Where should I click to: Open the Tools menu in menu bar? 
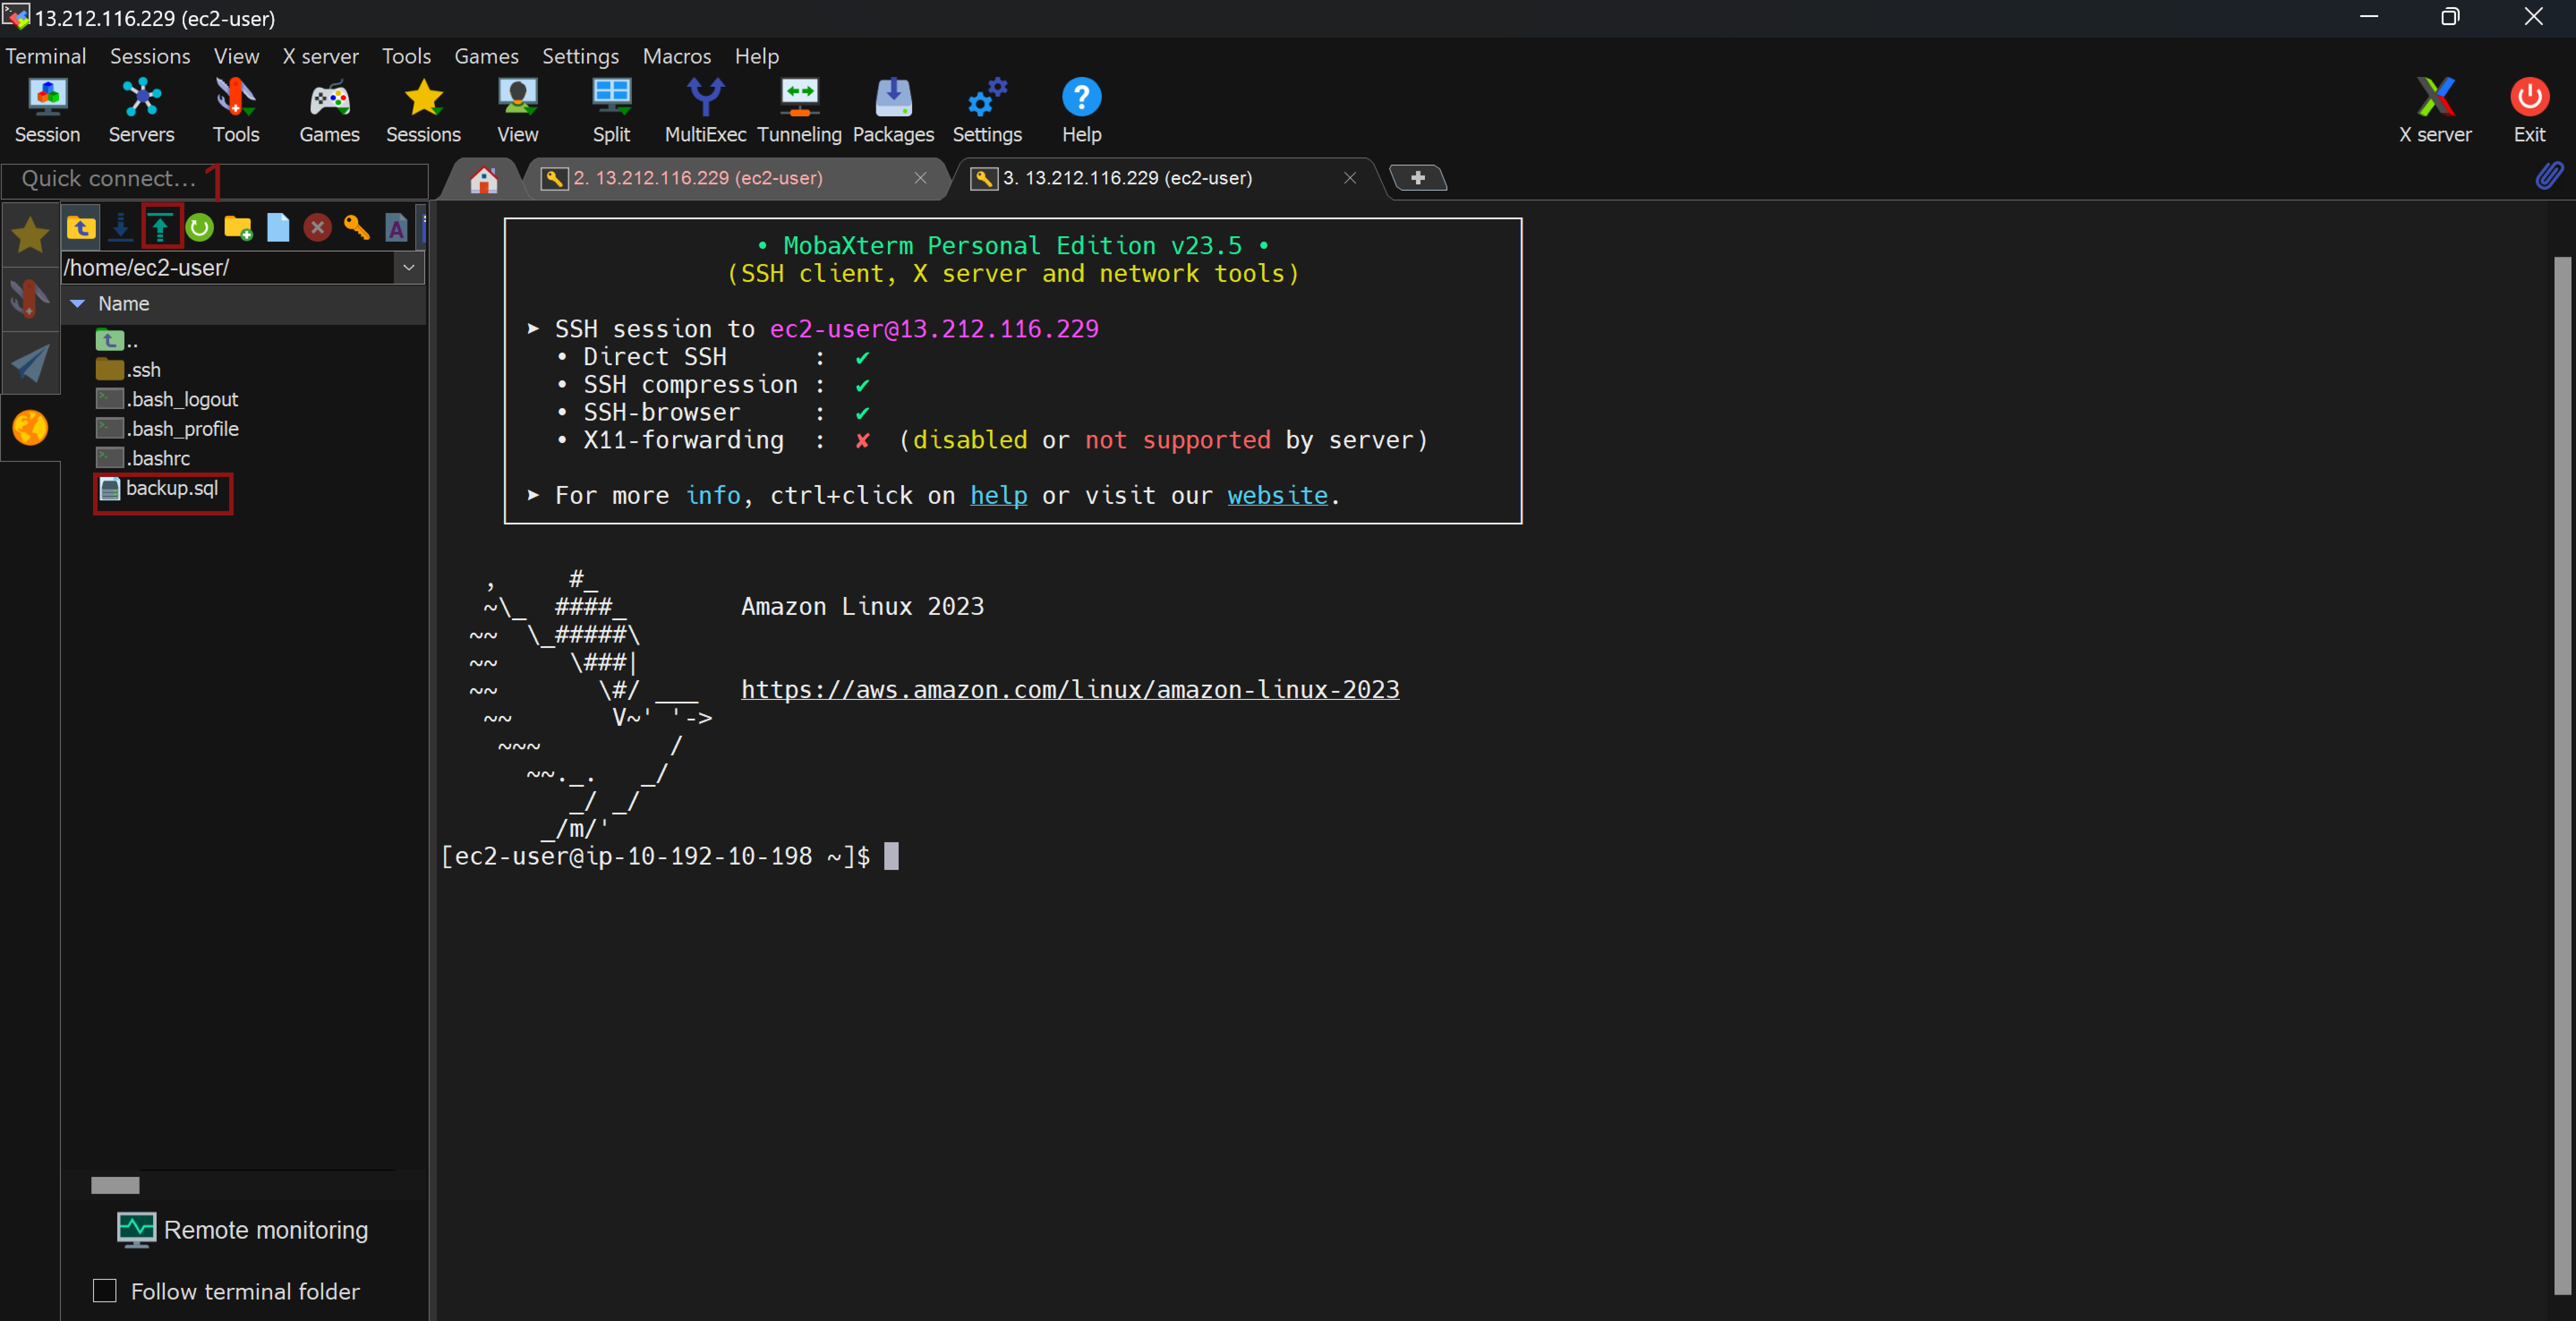click(x=406, y=56)
